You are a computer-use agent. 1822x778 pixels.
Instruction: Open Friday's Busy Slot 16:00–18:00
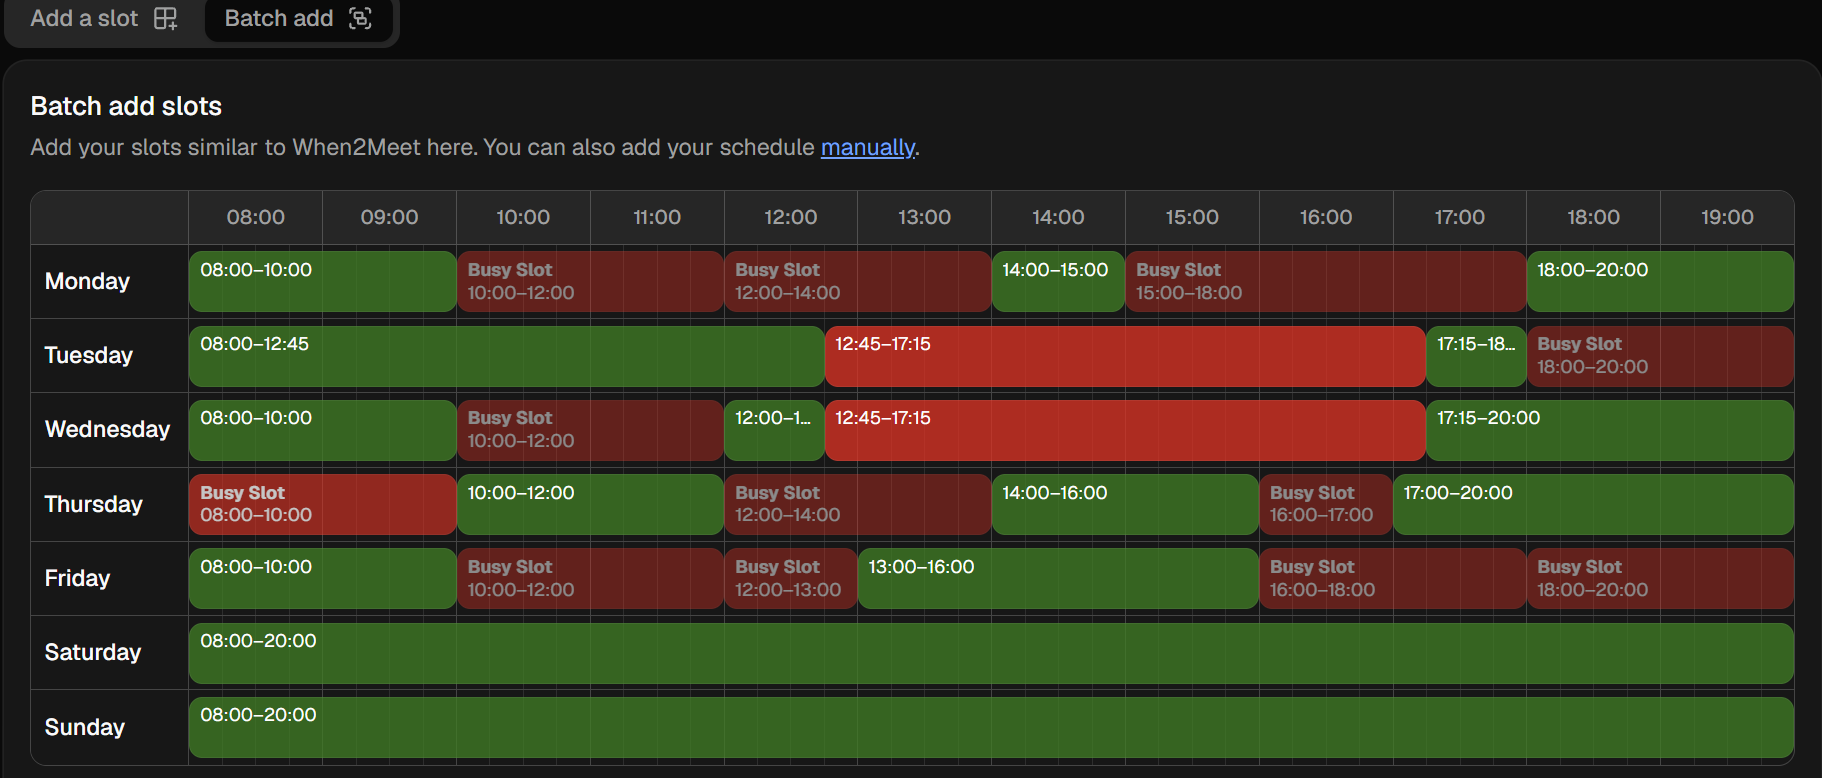point(1393,578)
